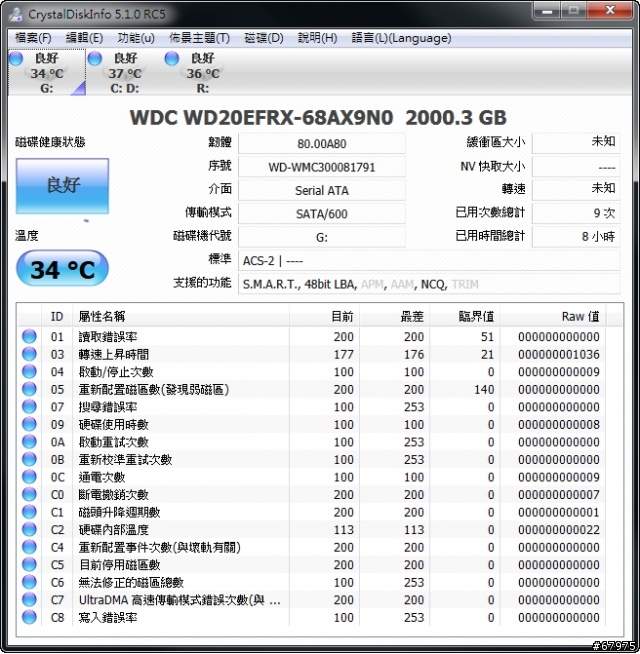
Task: Close the CrystalDiskInfo window
Action: click(610, 11)
